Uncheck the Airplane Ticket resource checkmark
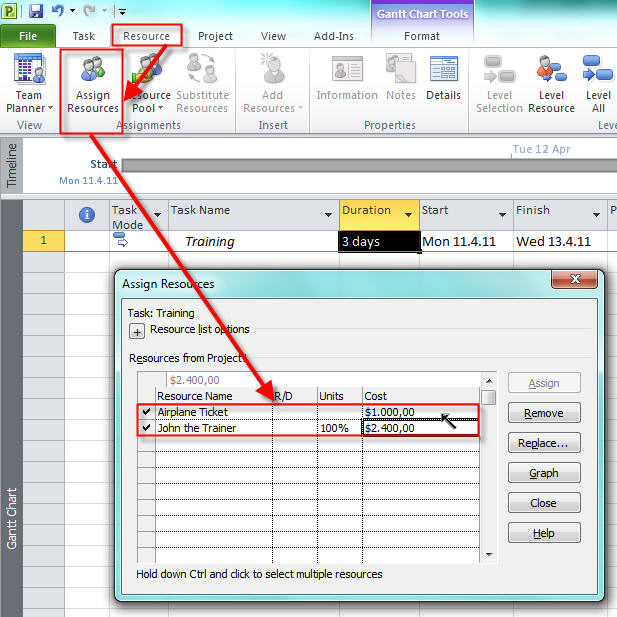Image resolution: width=617 pixels, height=617 pixels. (147, 412)
